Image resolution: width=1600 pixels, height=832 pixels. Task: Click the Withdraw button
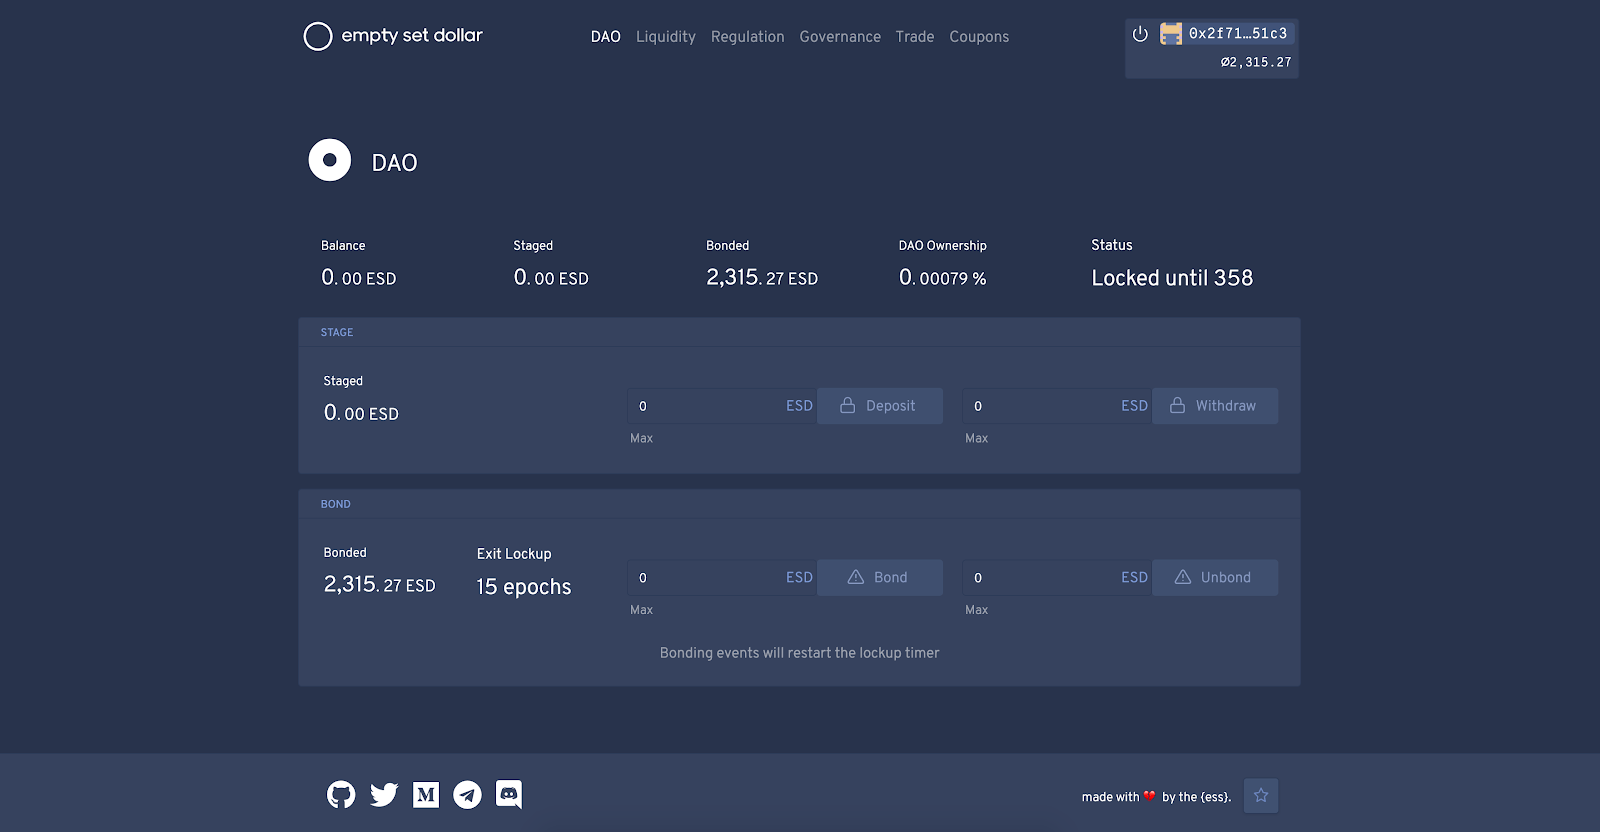point(1215,406)
